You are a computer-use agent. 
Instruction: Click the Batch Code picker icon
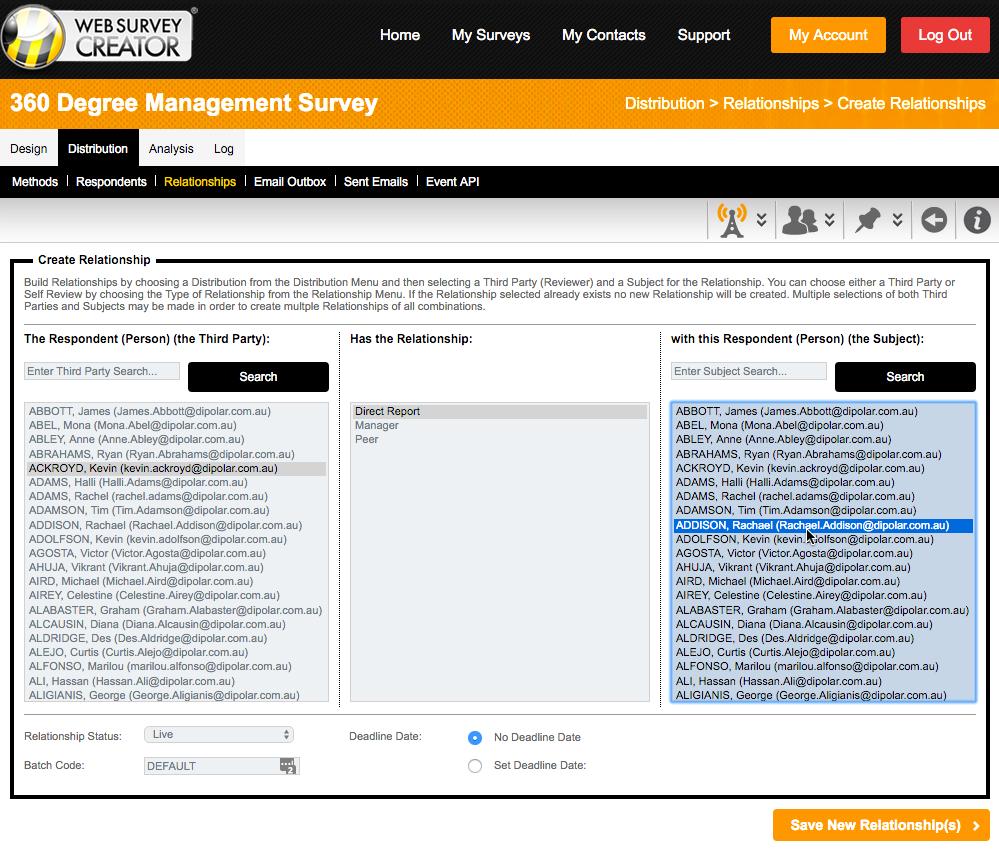[x=288, y=766]
